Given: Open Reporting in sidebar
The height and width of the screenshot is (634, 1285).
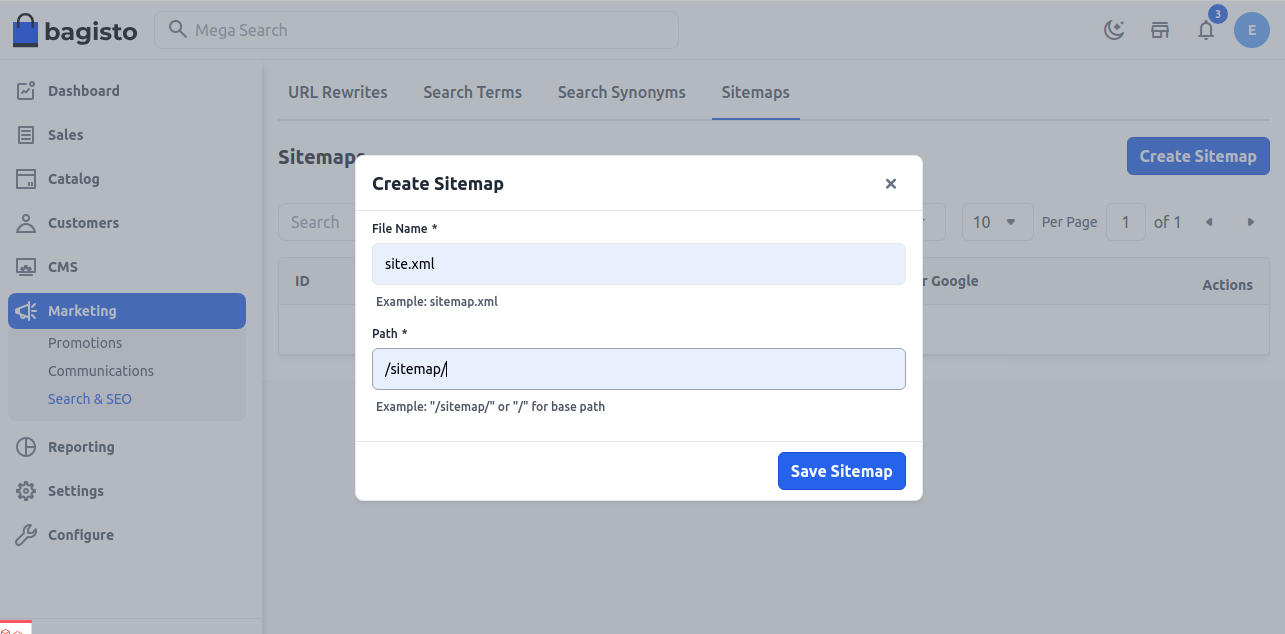Looking at the screenshot, I should (81, 447).
